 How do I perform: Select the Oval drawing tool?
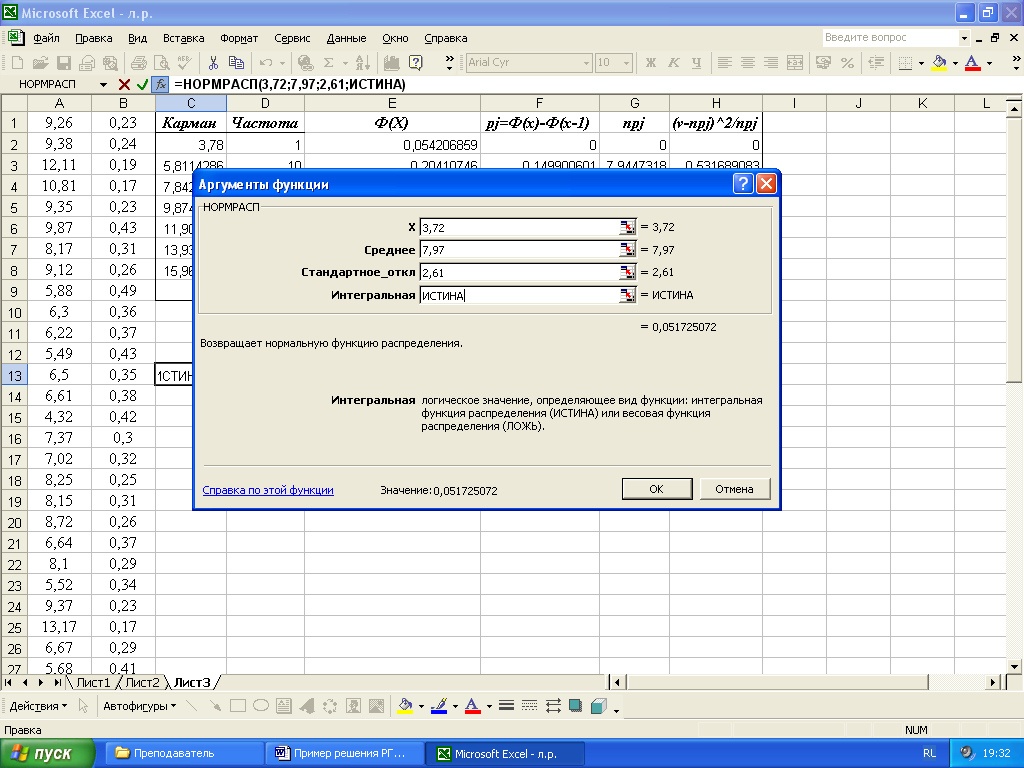point(261,706)
